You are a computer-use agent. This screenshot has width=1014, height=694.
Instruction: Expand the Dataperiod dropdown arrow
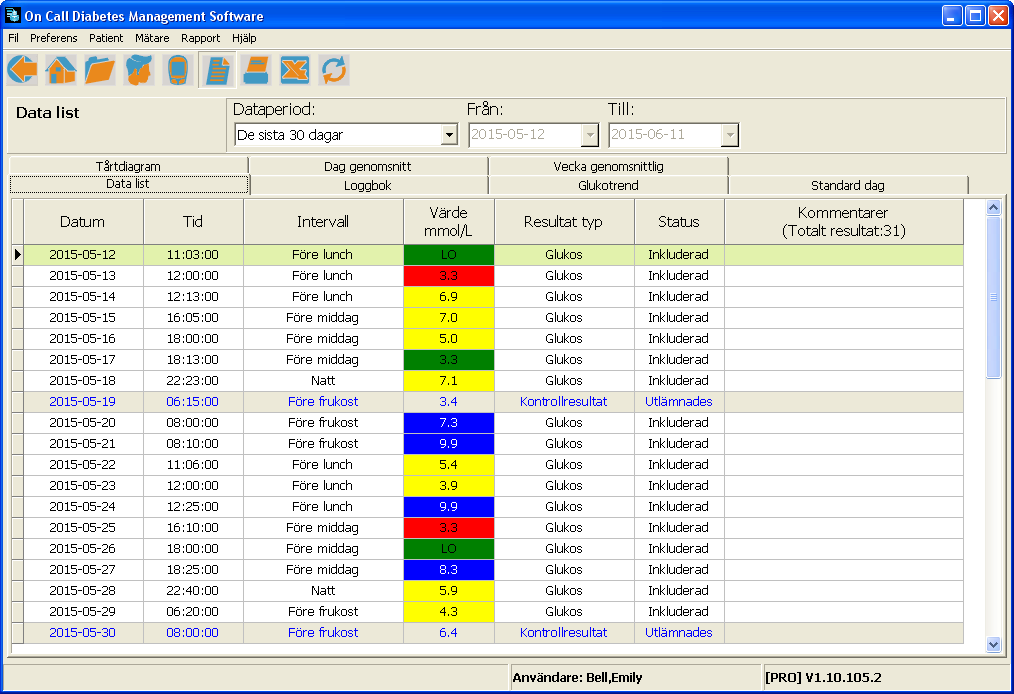449,135
